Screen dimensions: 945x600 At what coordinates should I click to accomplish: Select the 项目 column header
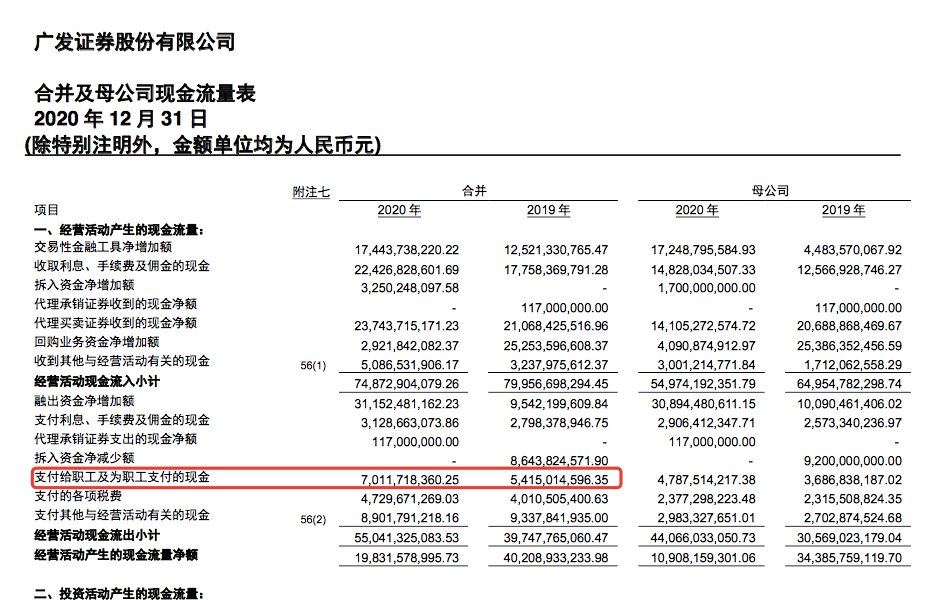click(46, 210)
